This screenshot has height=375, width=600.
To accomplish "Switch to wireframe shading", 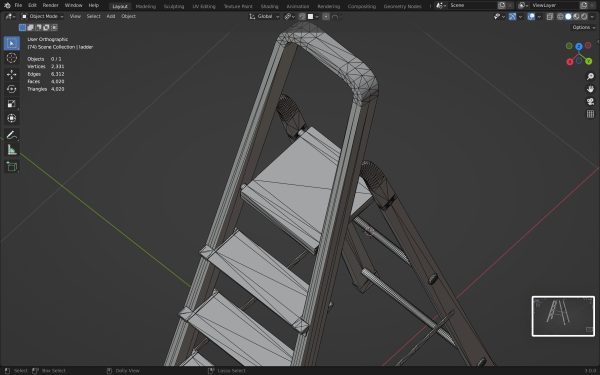I will [560, 16].
